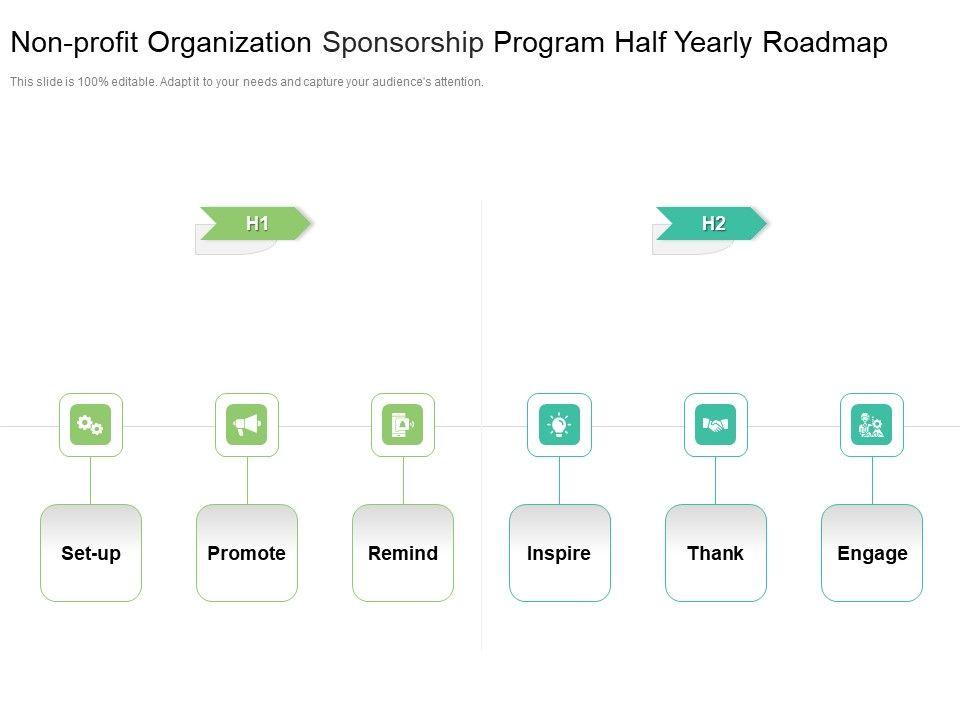The height and width of the screenshot is (720, 960).
Task: Select the Remind box
Action: click(x=403, y=553)
